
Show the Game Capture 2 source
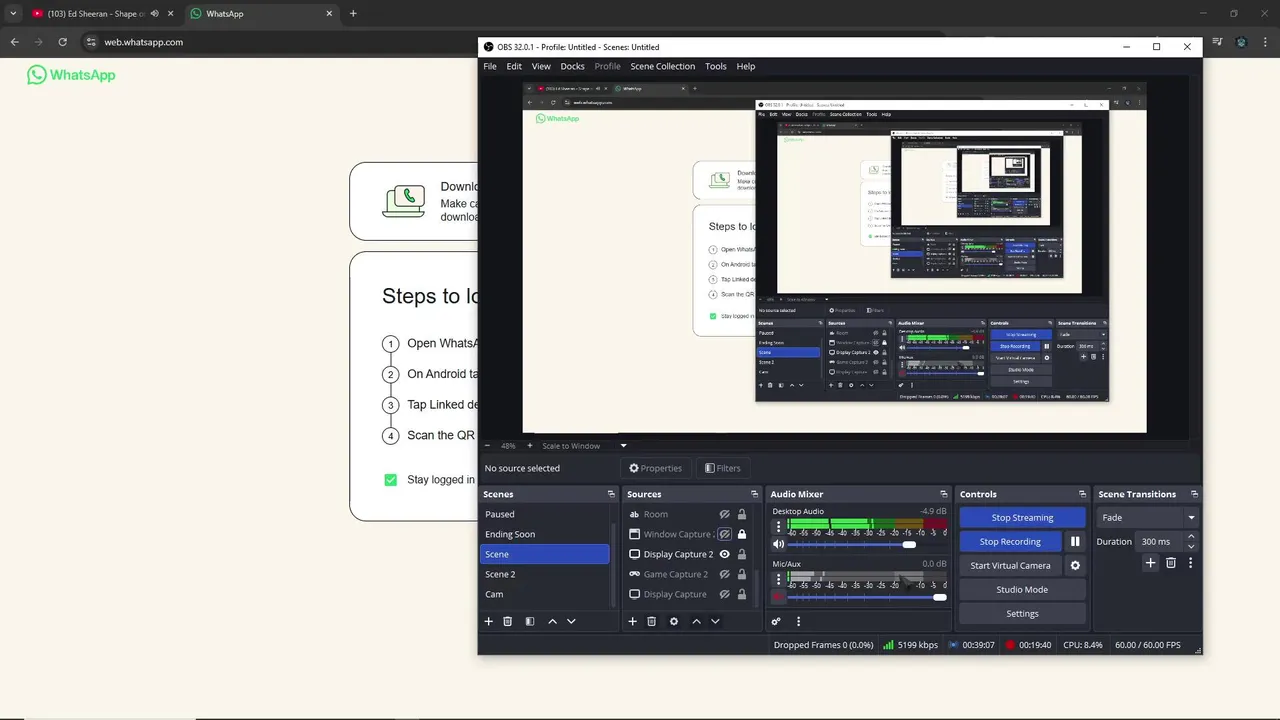724,574
